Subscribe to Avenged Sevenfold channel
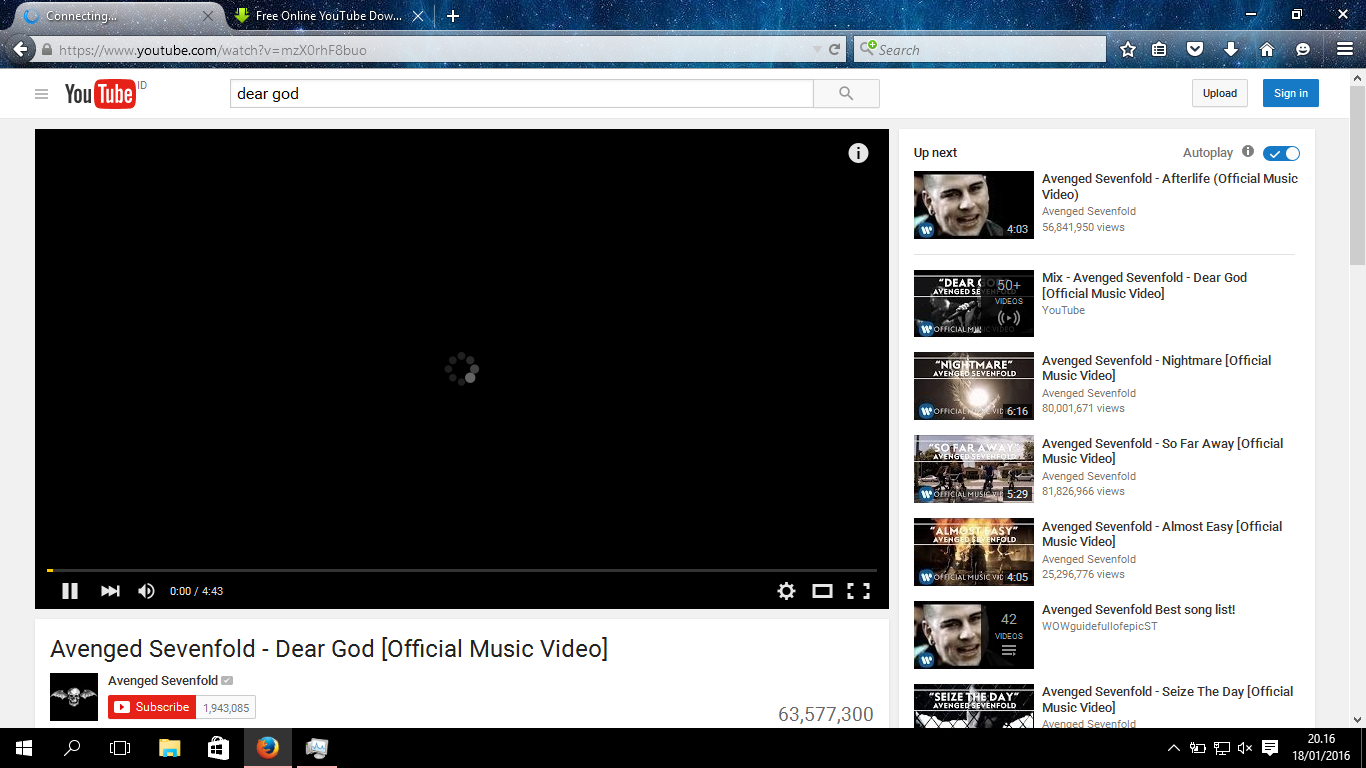Screen dimensions: 1366x768 (x=152, y=707)
